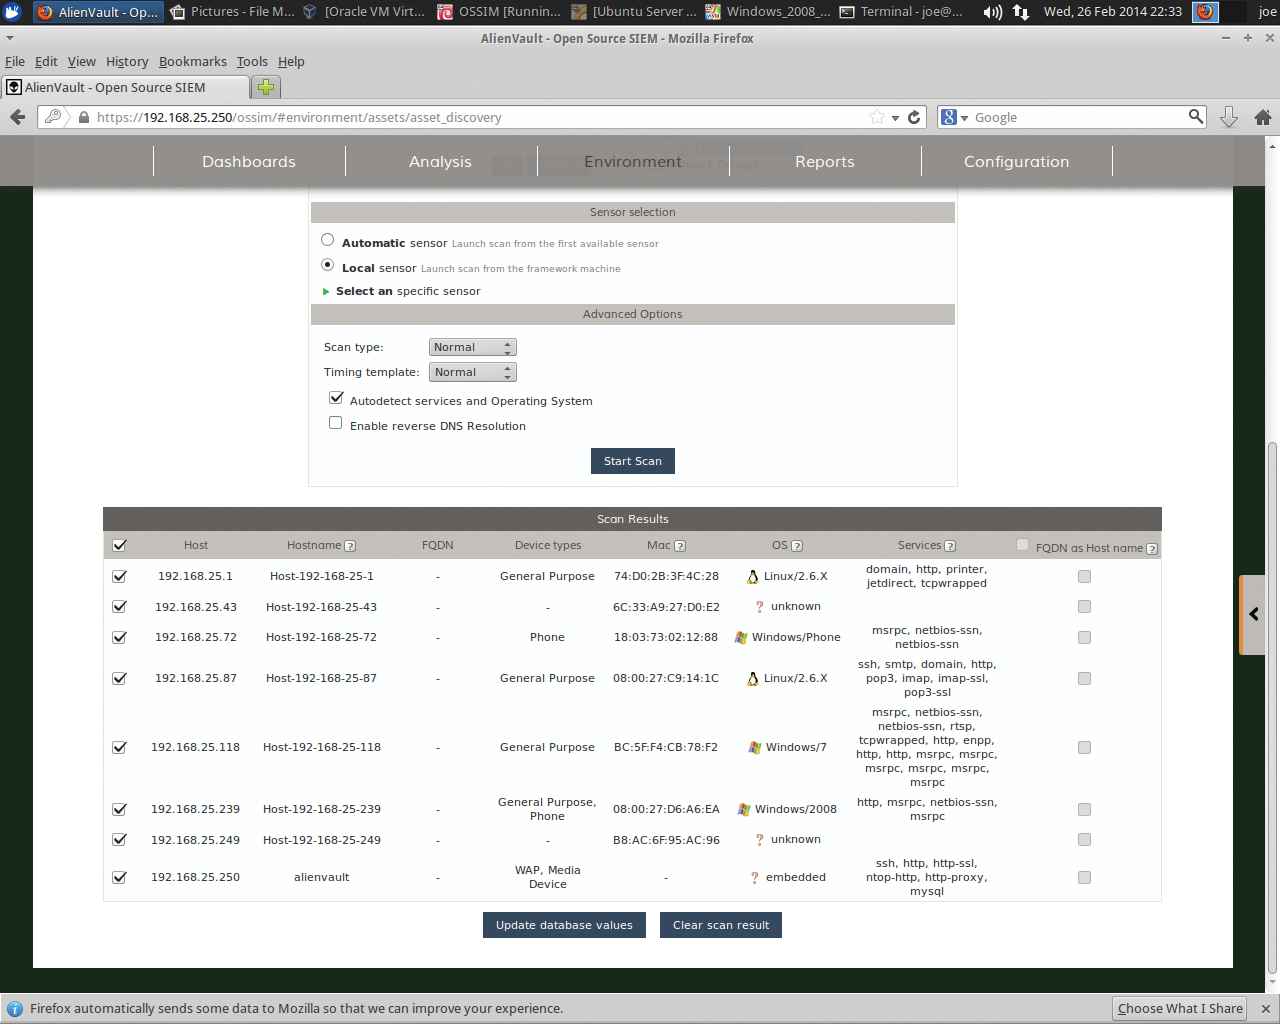Check FQDN as Host name for 192.168.25.239
1280x1024 pixels.
pos(1084,809)
